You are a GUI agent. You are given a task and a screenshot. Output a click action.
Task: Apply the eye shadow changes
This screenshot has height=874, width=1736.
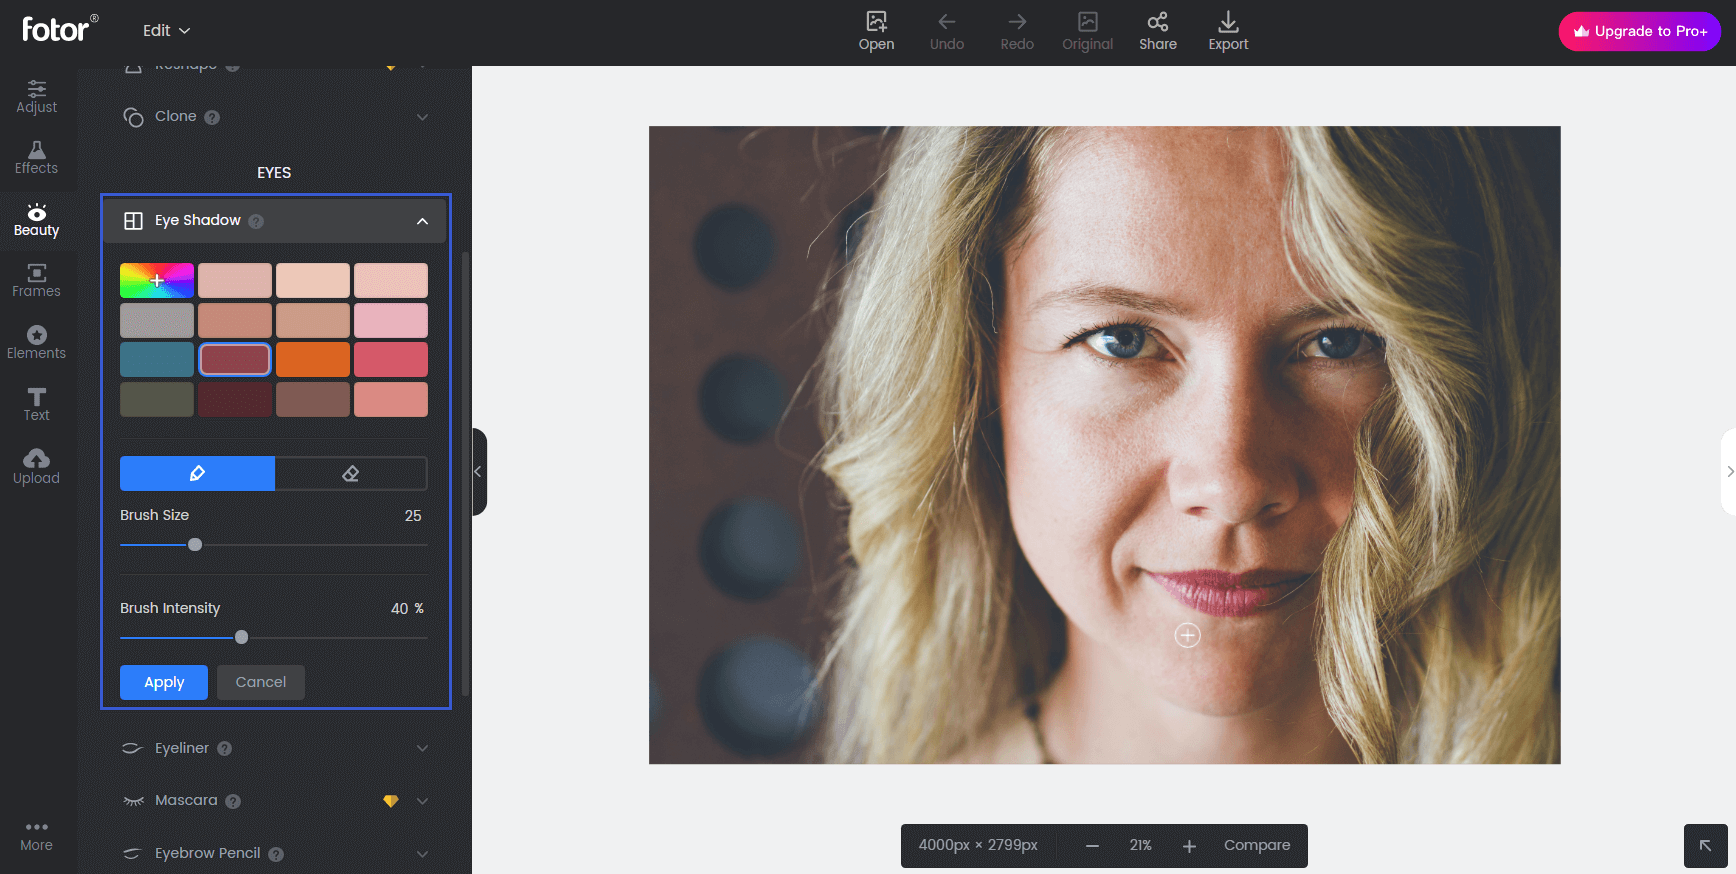tap(164, 682)
